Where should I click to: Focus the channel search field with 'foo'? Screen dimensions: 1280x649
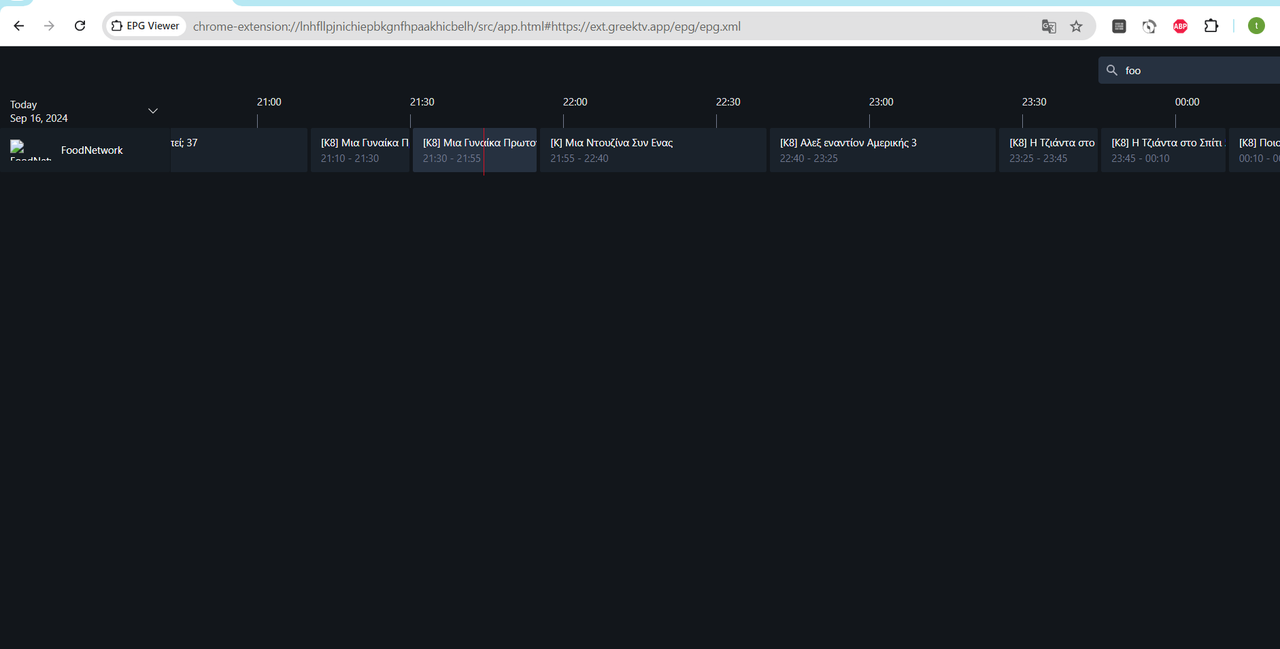coord(1190,70)
